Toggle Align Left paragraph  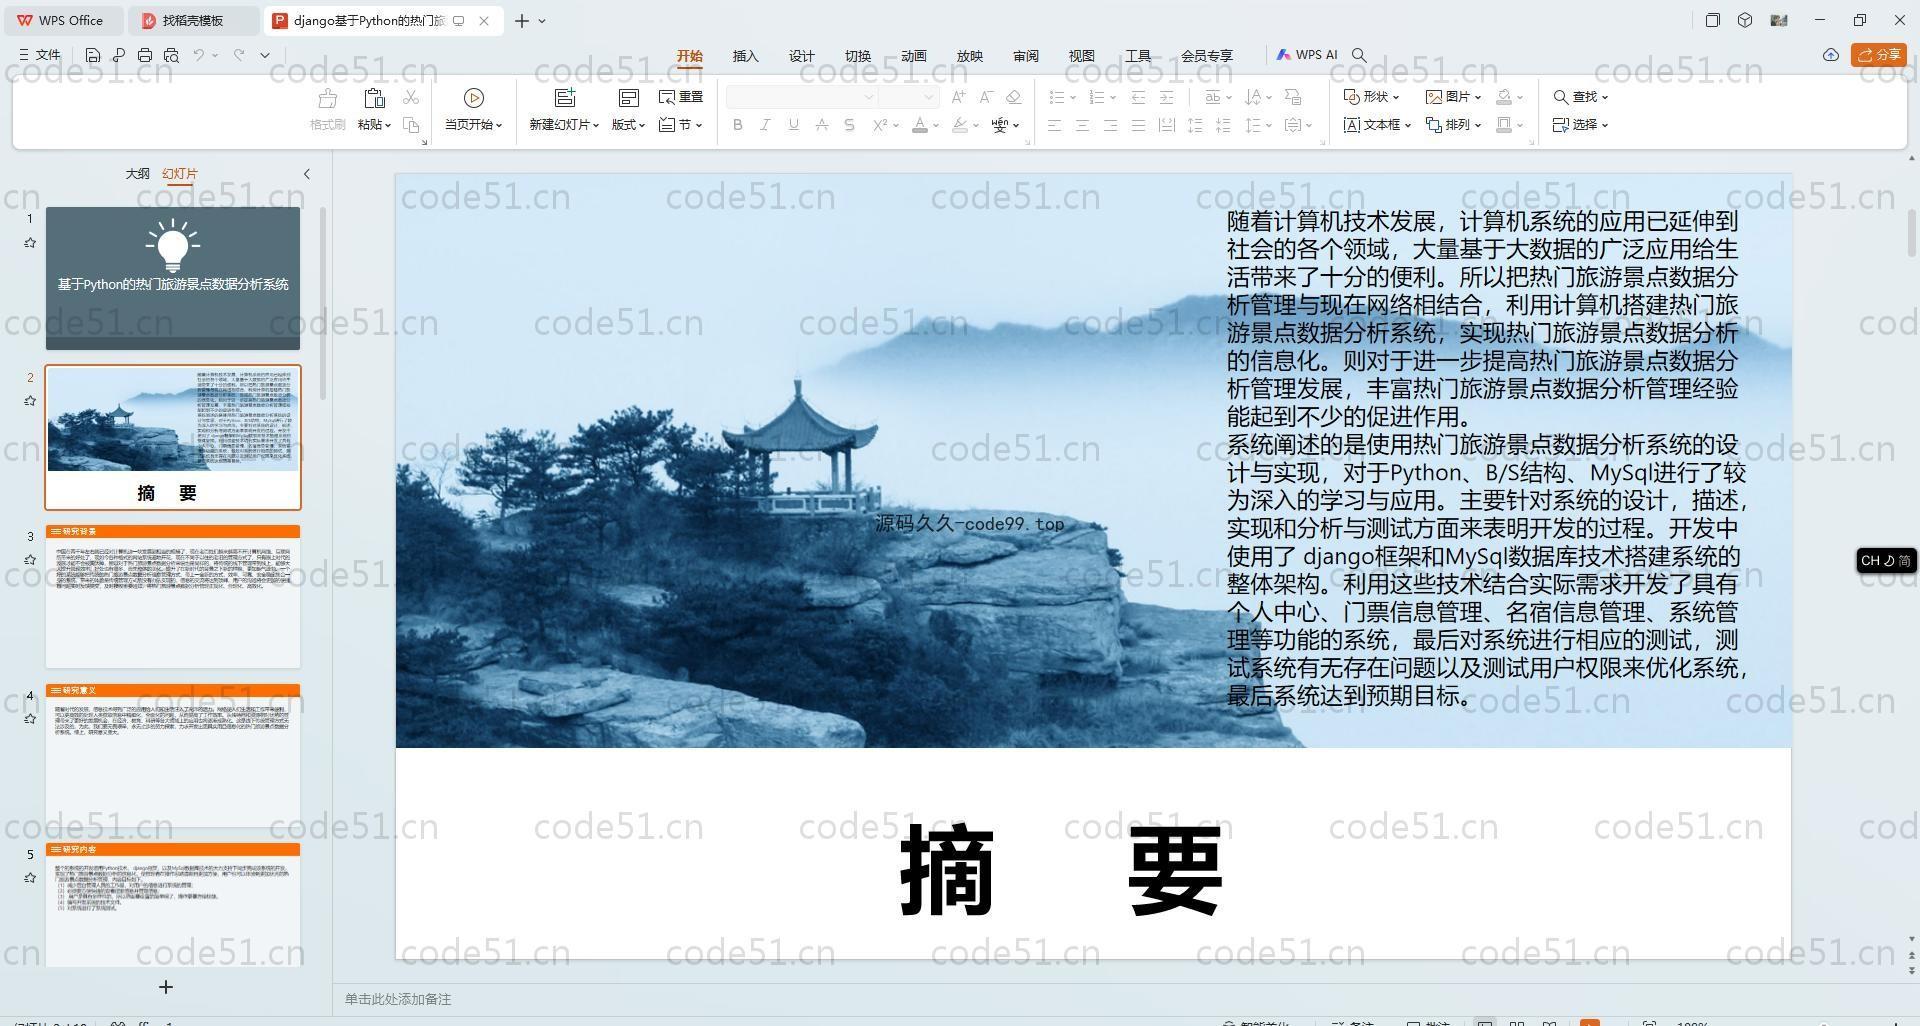1054,125
